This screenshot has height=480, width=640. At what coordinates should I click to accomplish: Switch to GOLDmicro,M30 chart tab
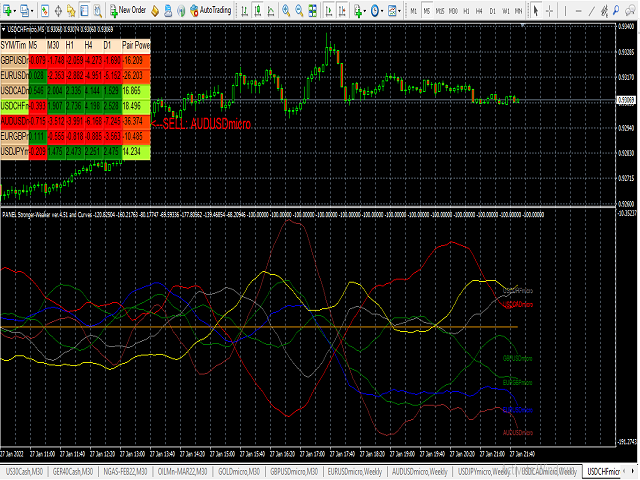pyautogui.click(x=239, y=472)
